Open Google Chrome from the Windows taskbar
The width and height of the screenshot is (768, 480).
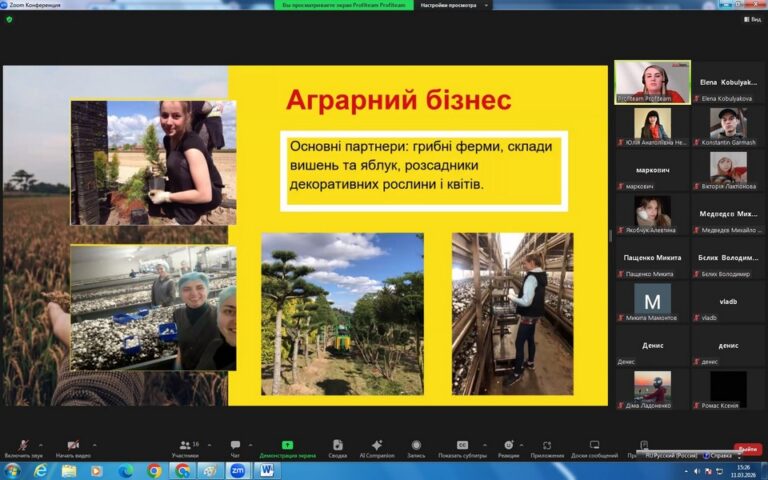tap(154, 470)
